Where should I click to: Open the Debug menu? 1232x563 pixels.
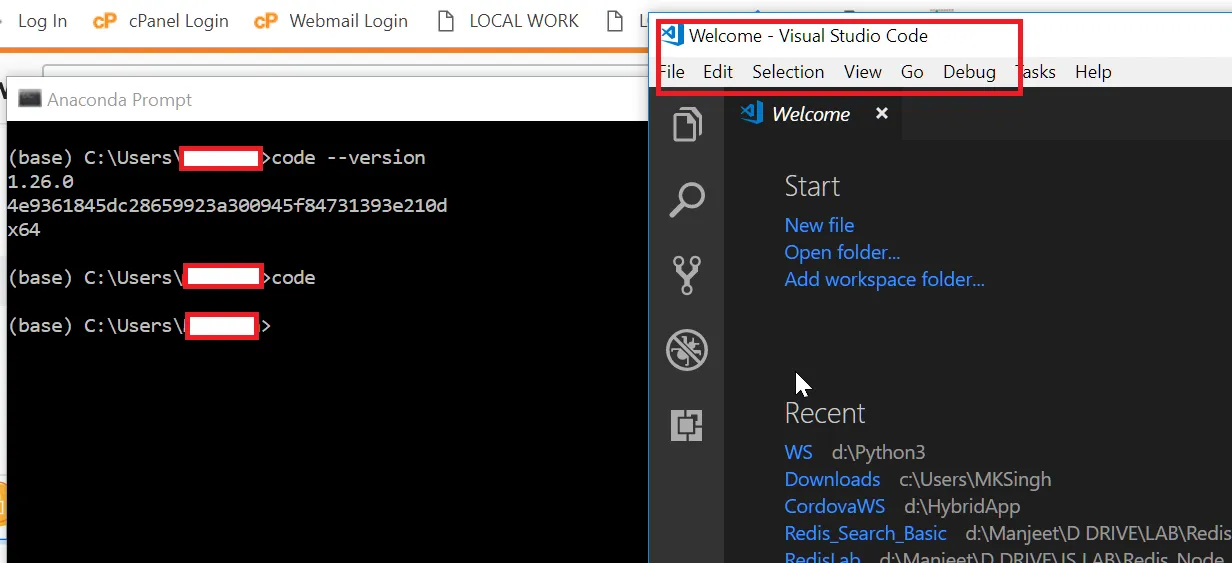(969, 72)
